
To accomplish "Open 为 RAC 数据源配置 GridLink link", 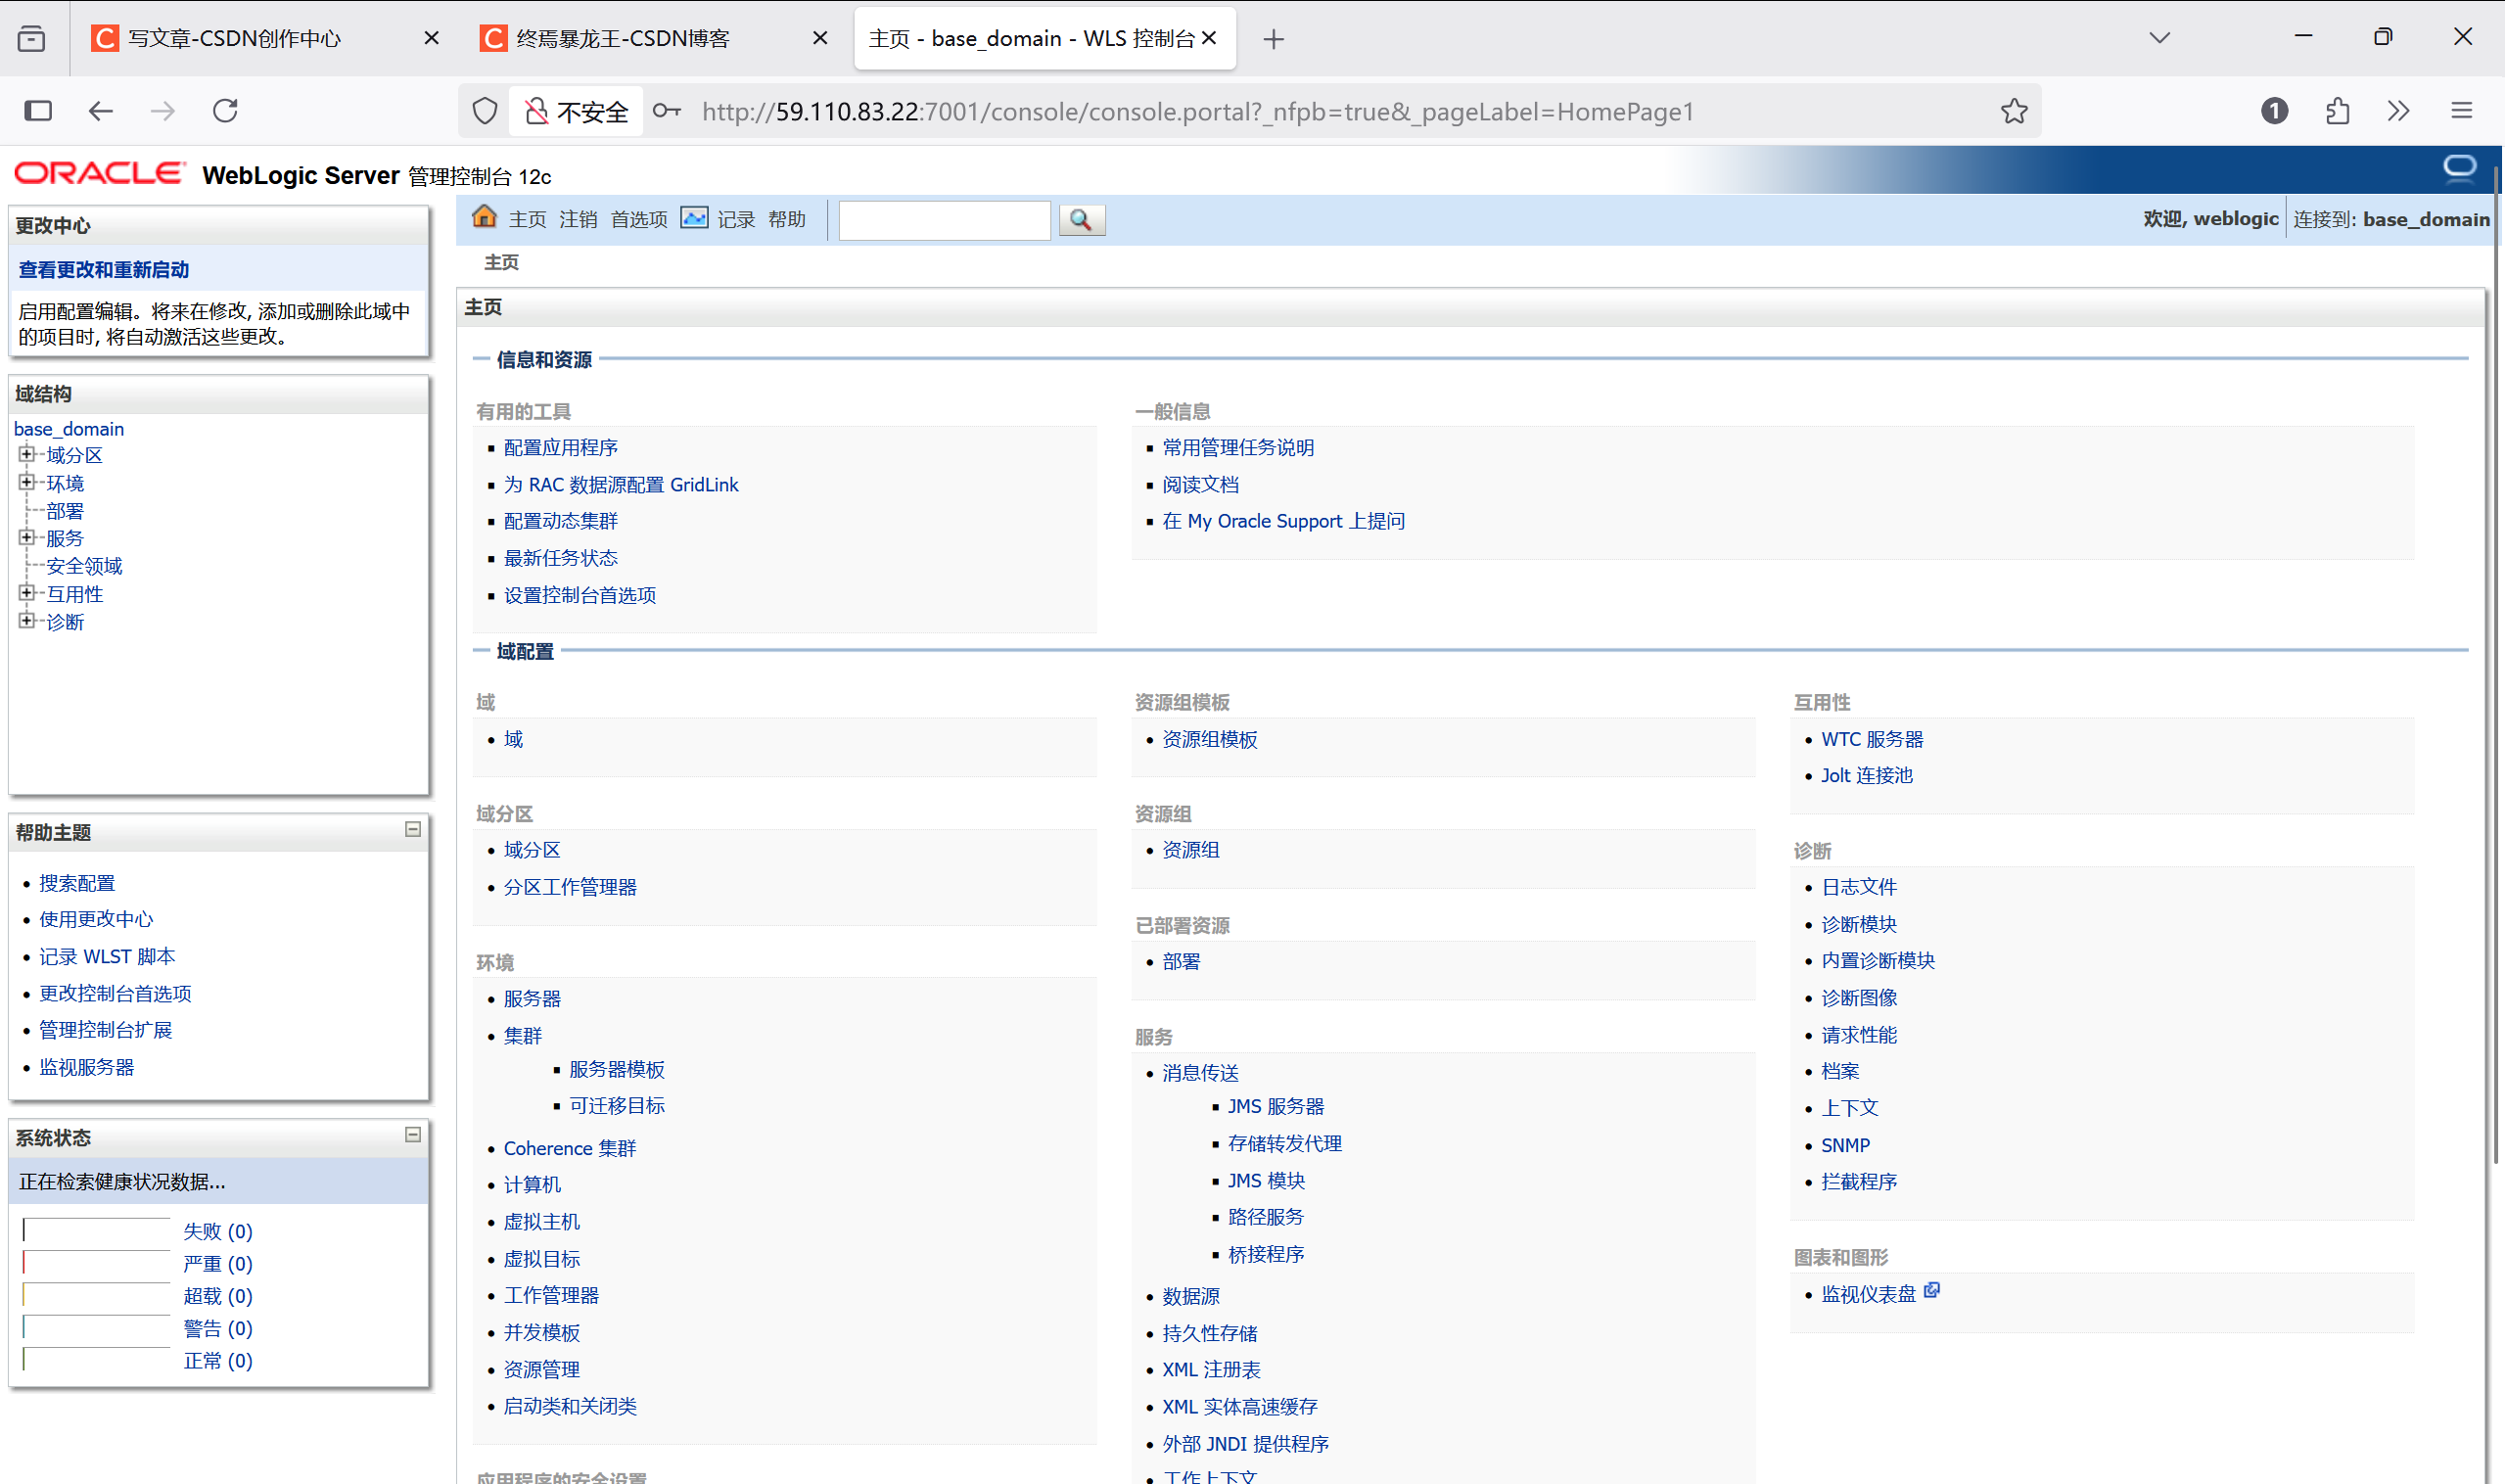I will [x=621, y=485].
